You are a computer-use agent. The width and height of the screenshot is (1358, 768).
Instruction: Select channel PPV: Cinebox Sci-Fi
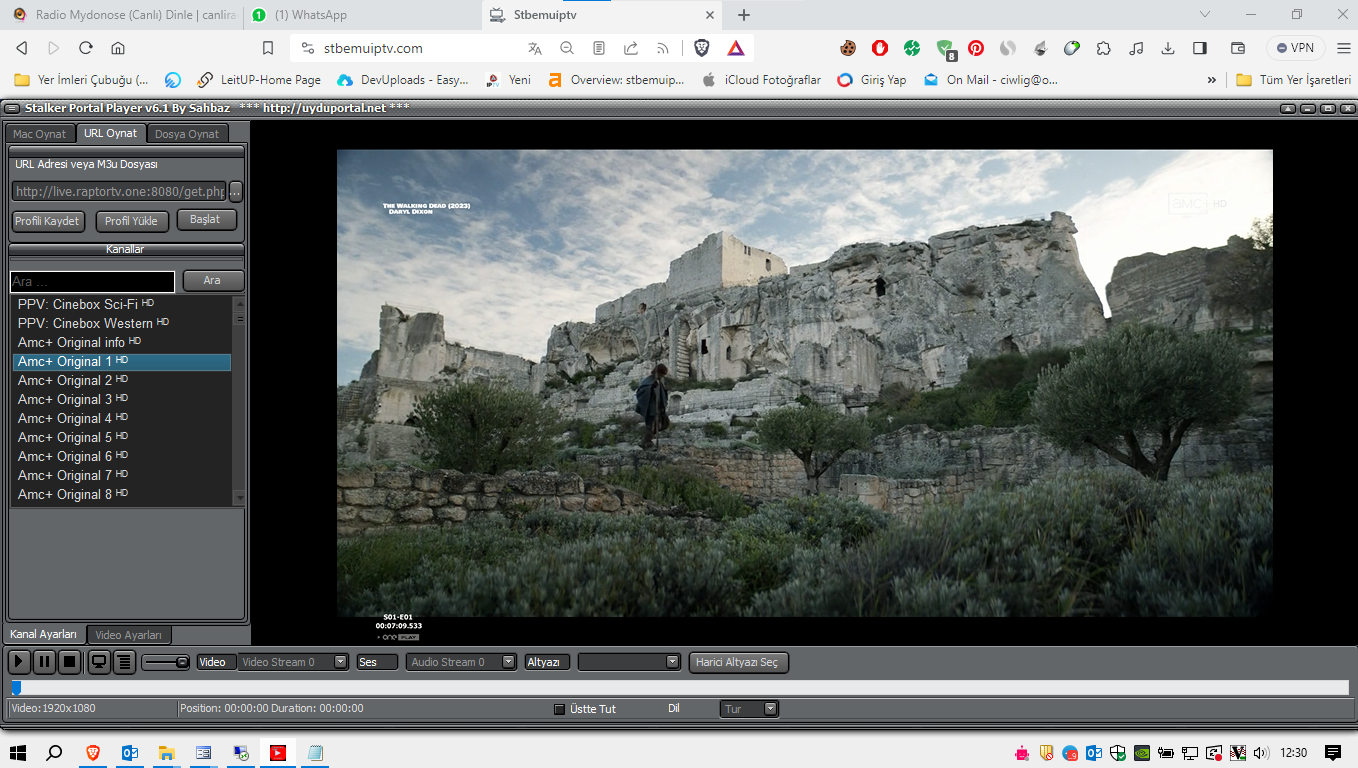click(122, 304)
